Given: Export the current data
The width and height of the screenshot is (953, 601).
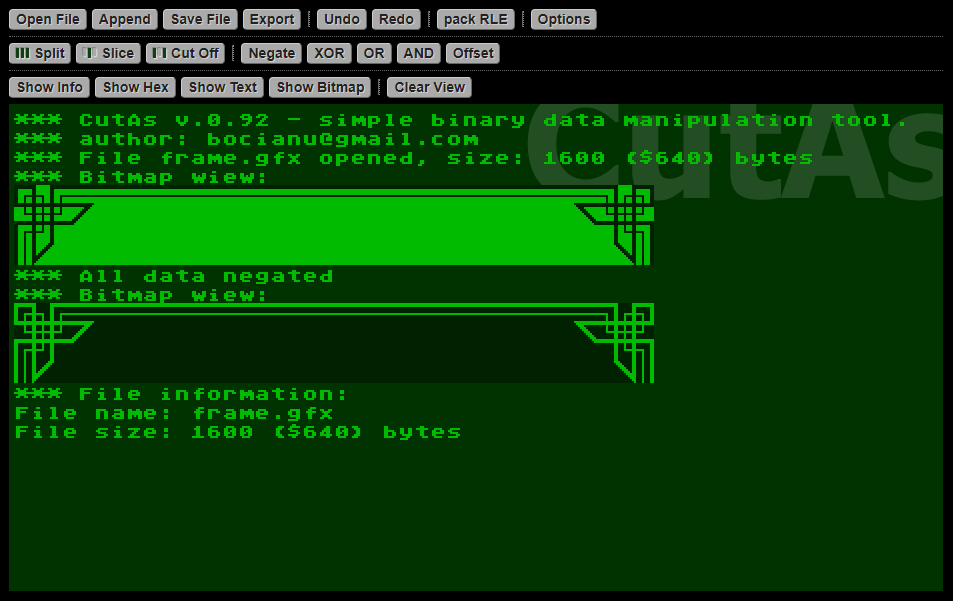Looking at the screenshot, I should (272, 19).
